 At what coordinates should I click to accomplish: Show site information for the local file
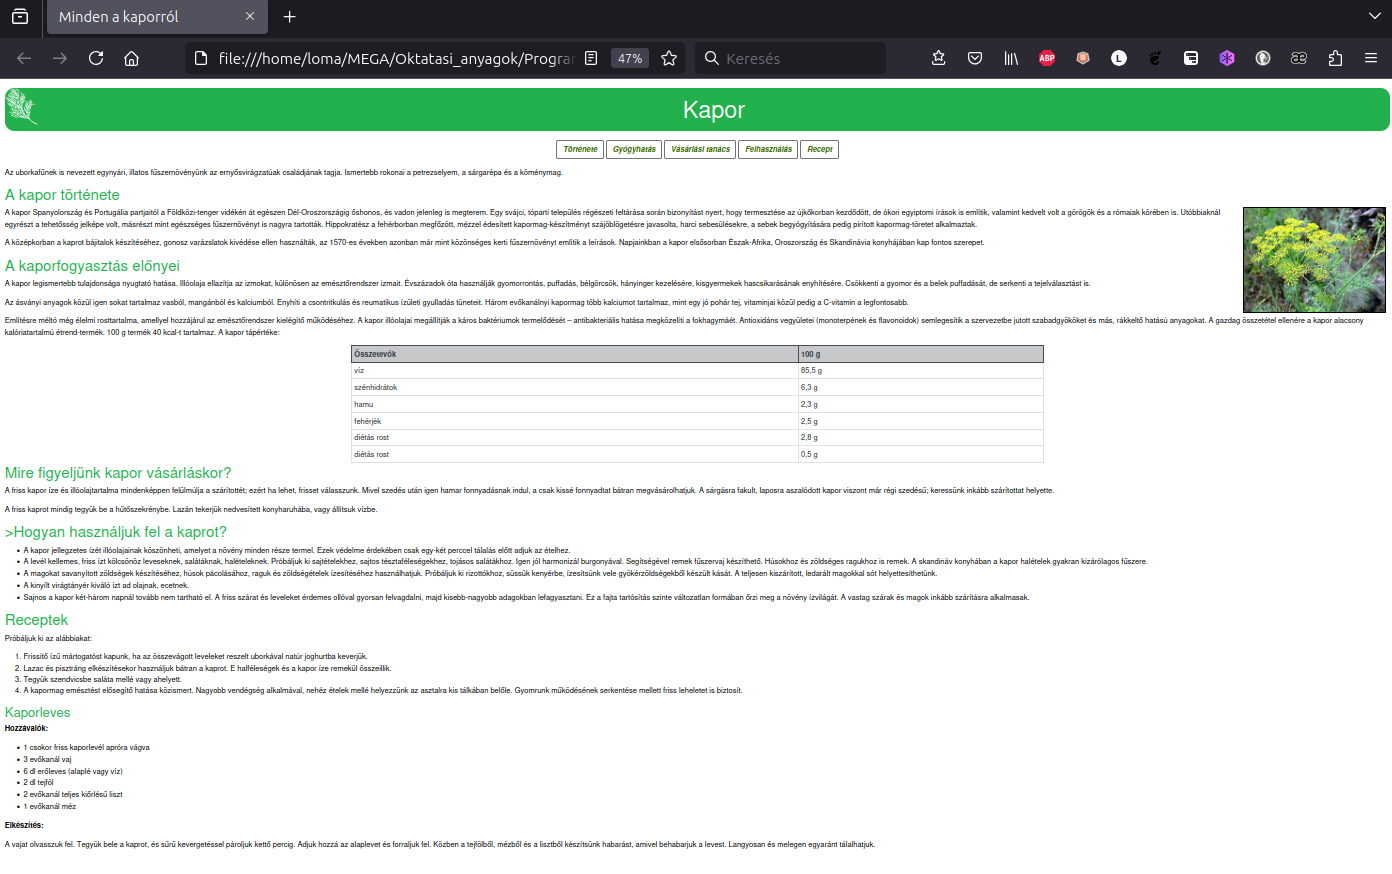click(201, 58)
